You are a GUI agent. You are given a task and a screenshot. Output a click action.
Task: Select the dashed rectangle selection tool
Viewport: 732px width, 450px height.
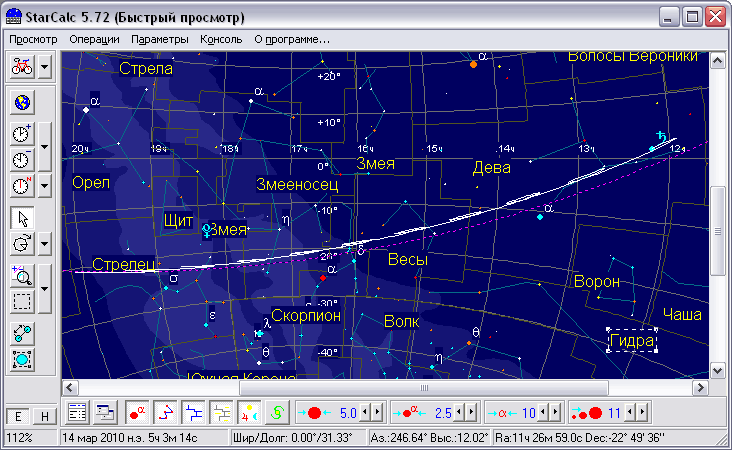coord(22,302)
